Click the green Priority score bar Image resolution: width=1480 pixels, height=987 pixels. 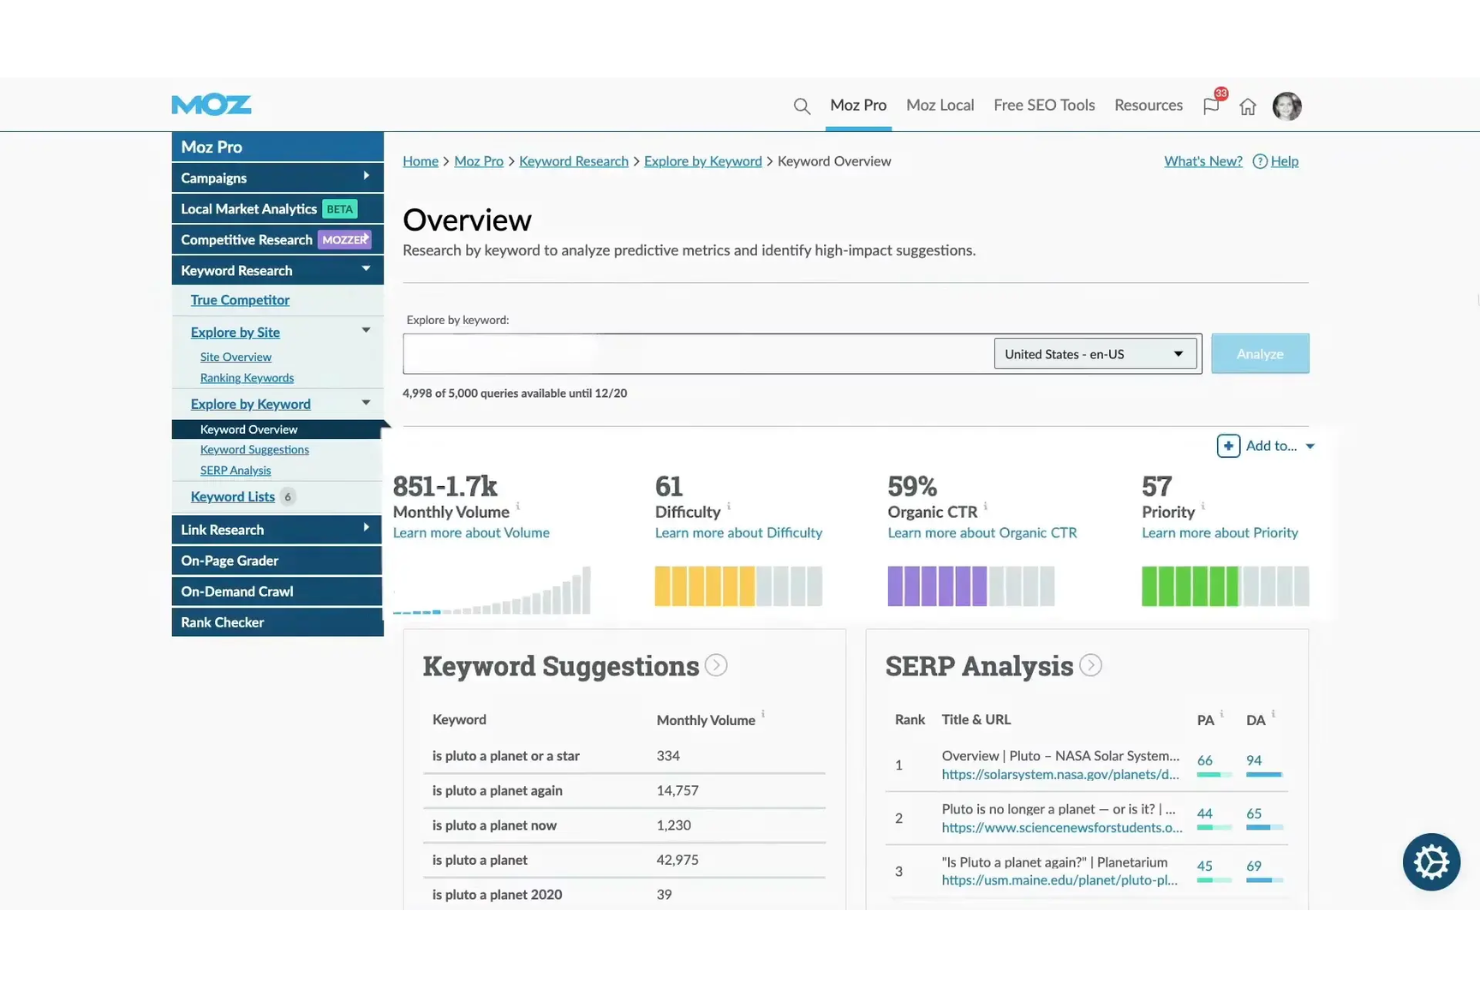tap(1225, 586)
